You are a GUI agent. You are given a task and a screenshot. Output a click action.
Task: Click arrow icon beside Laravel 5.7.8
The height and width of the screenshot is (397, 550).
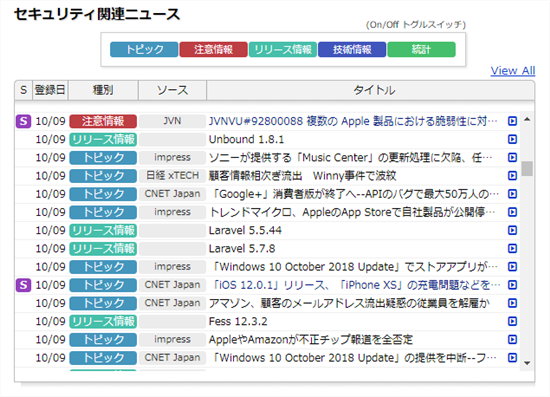point(512,248)
